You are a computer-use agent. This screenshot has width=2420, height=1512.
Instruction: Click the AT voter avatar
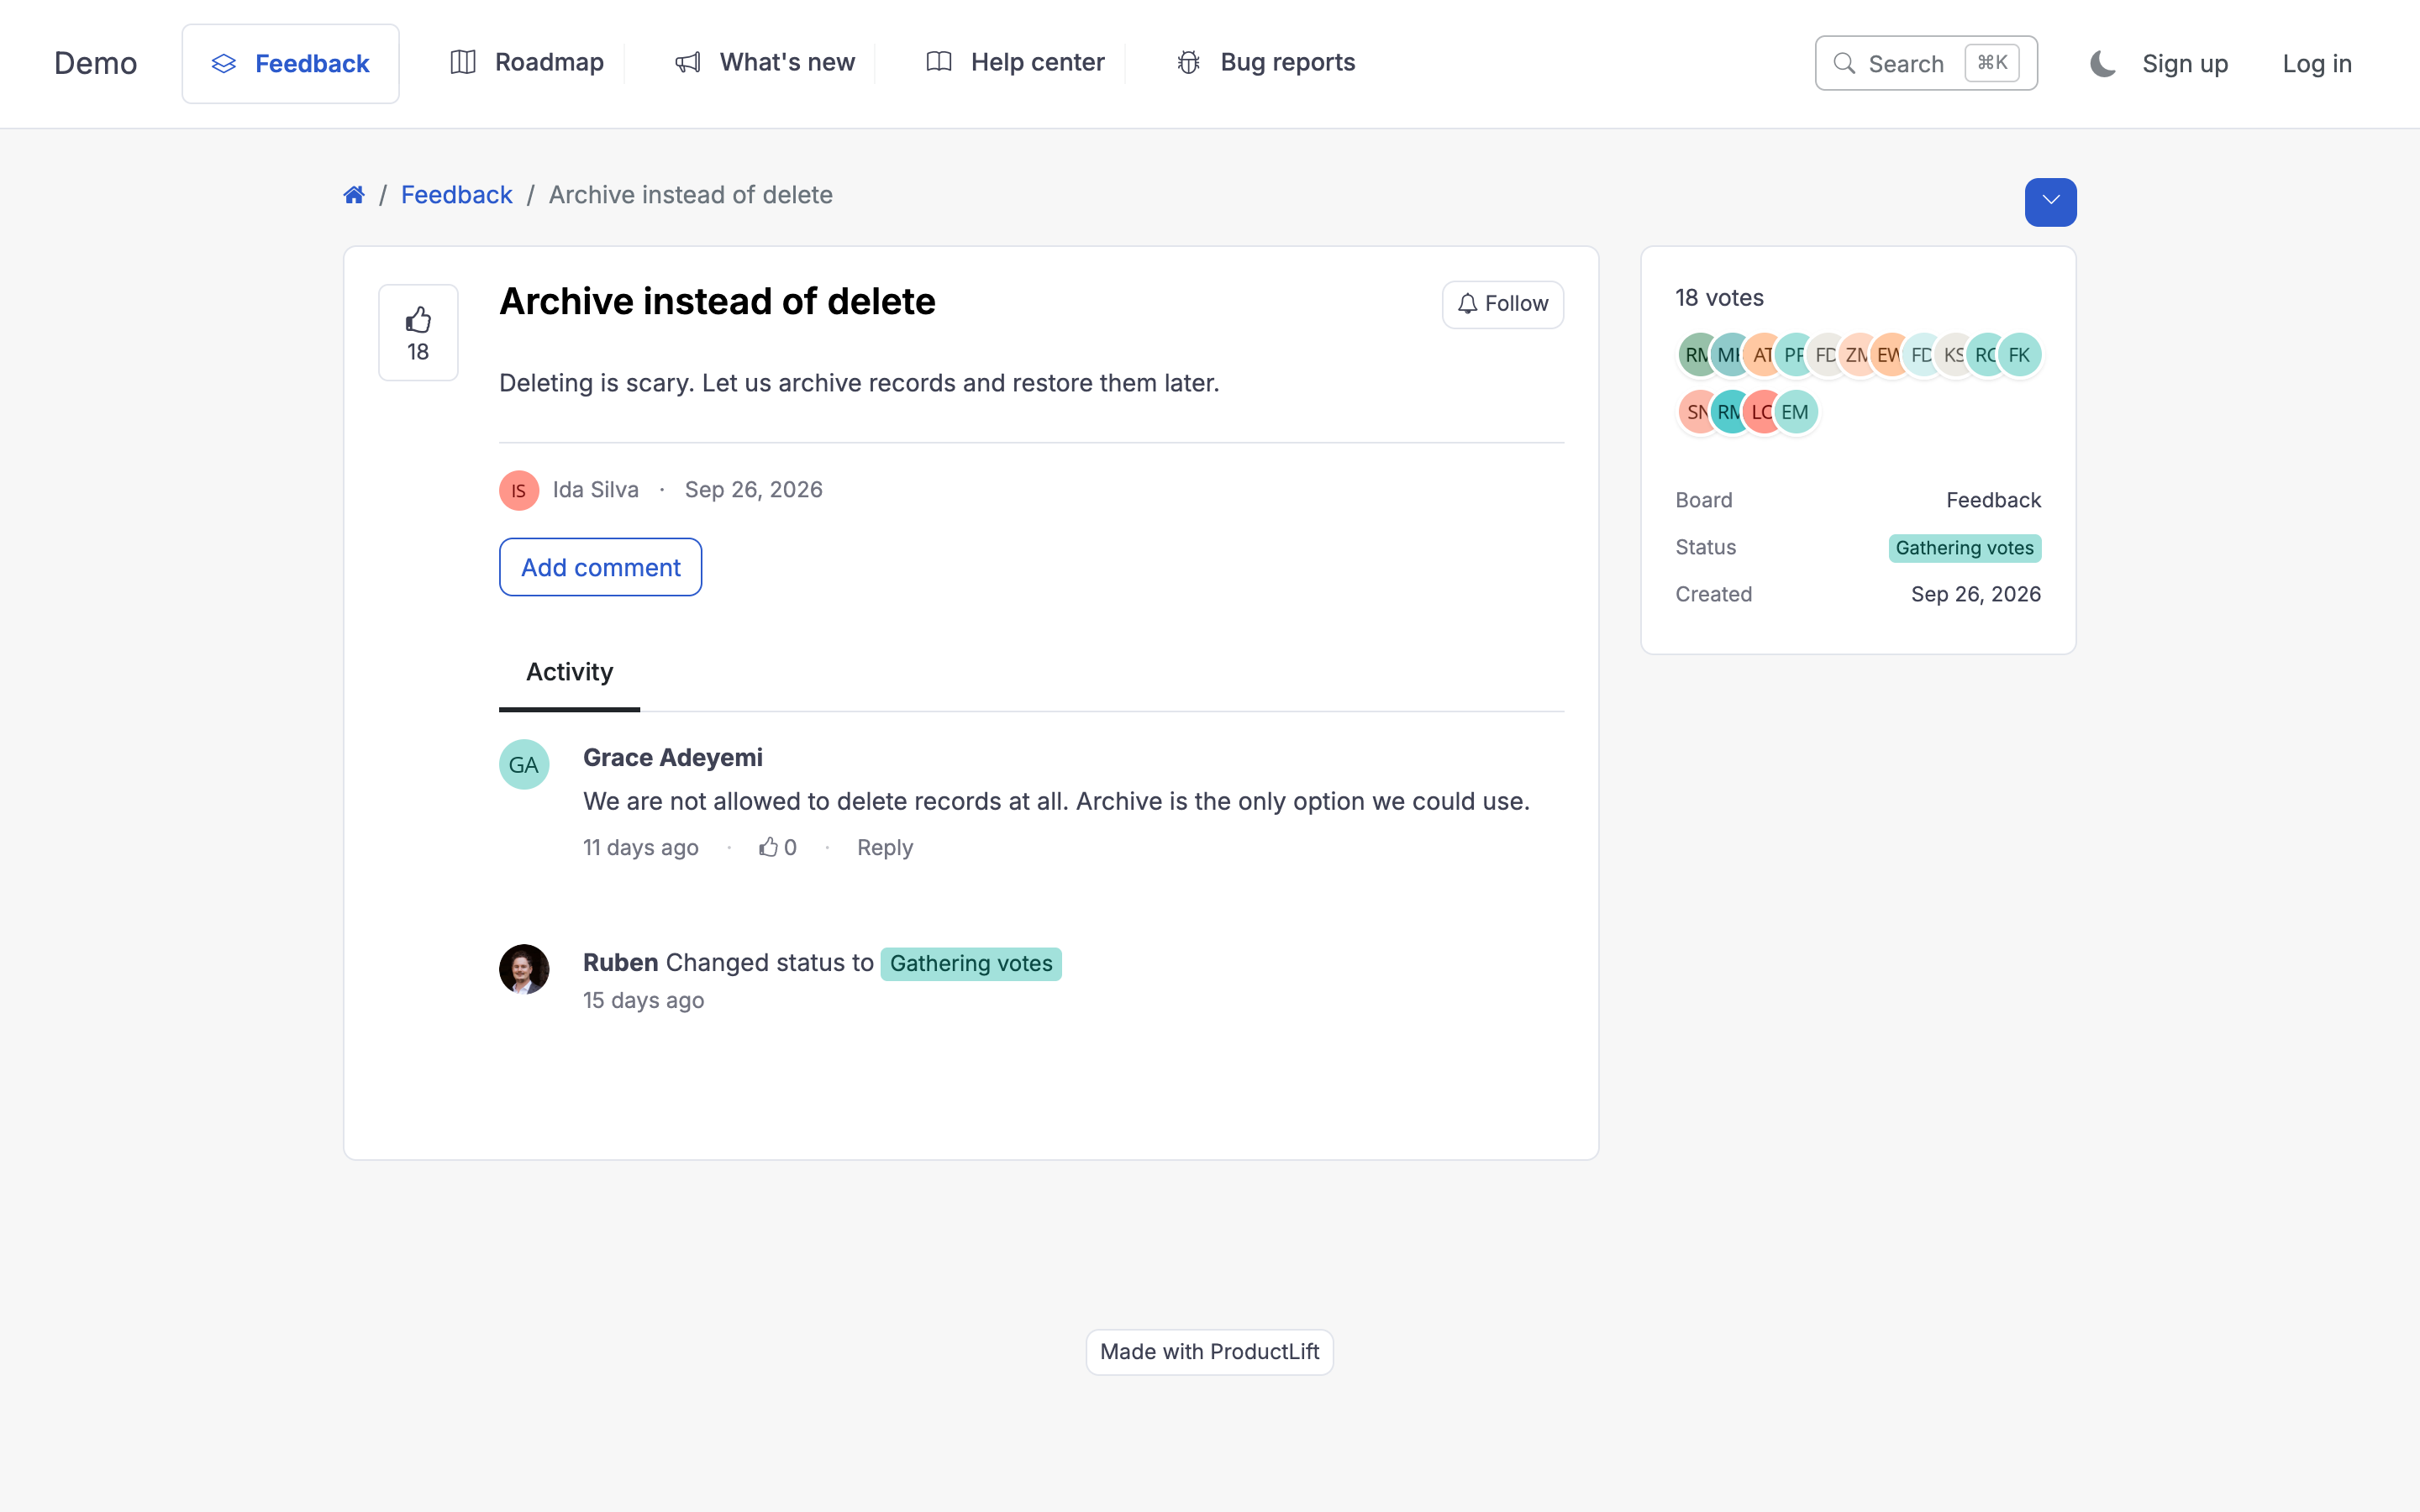tap(1762, 355)
